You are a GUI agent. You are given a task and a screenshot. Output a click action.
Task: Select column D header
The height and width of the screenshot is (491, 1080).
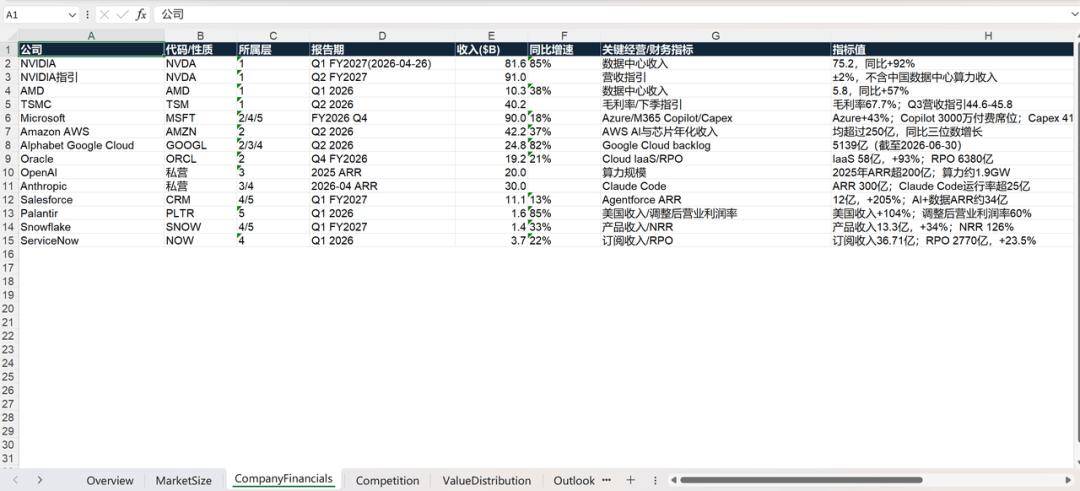point(382,36)
